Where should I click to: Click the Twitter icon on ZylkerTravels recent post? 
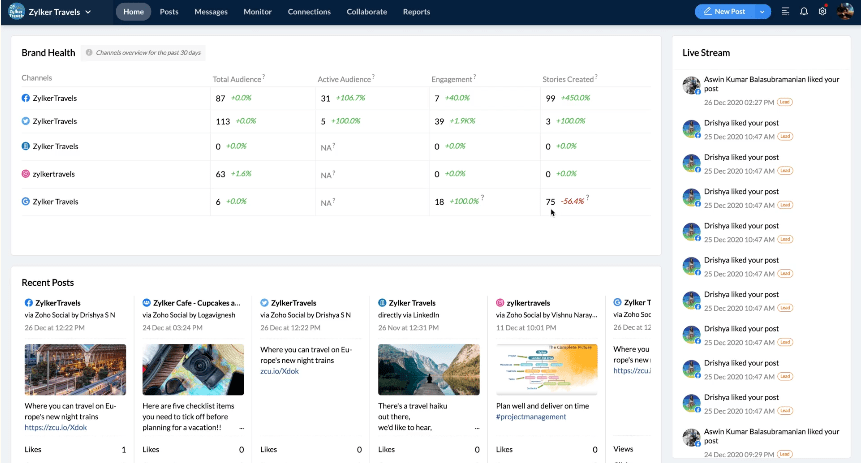pos(264,303)
